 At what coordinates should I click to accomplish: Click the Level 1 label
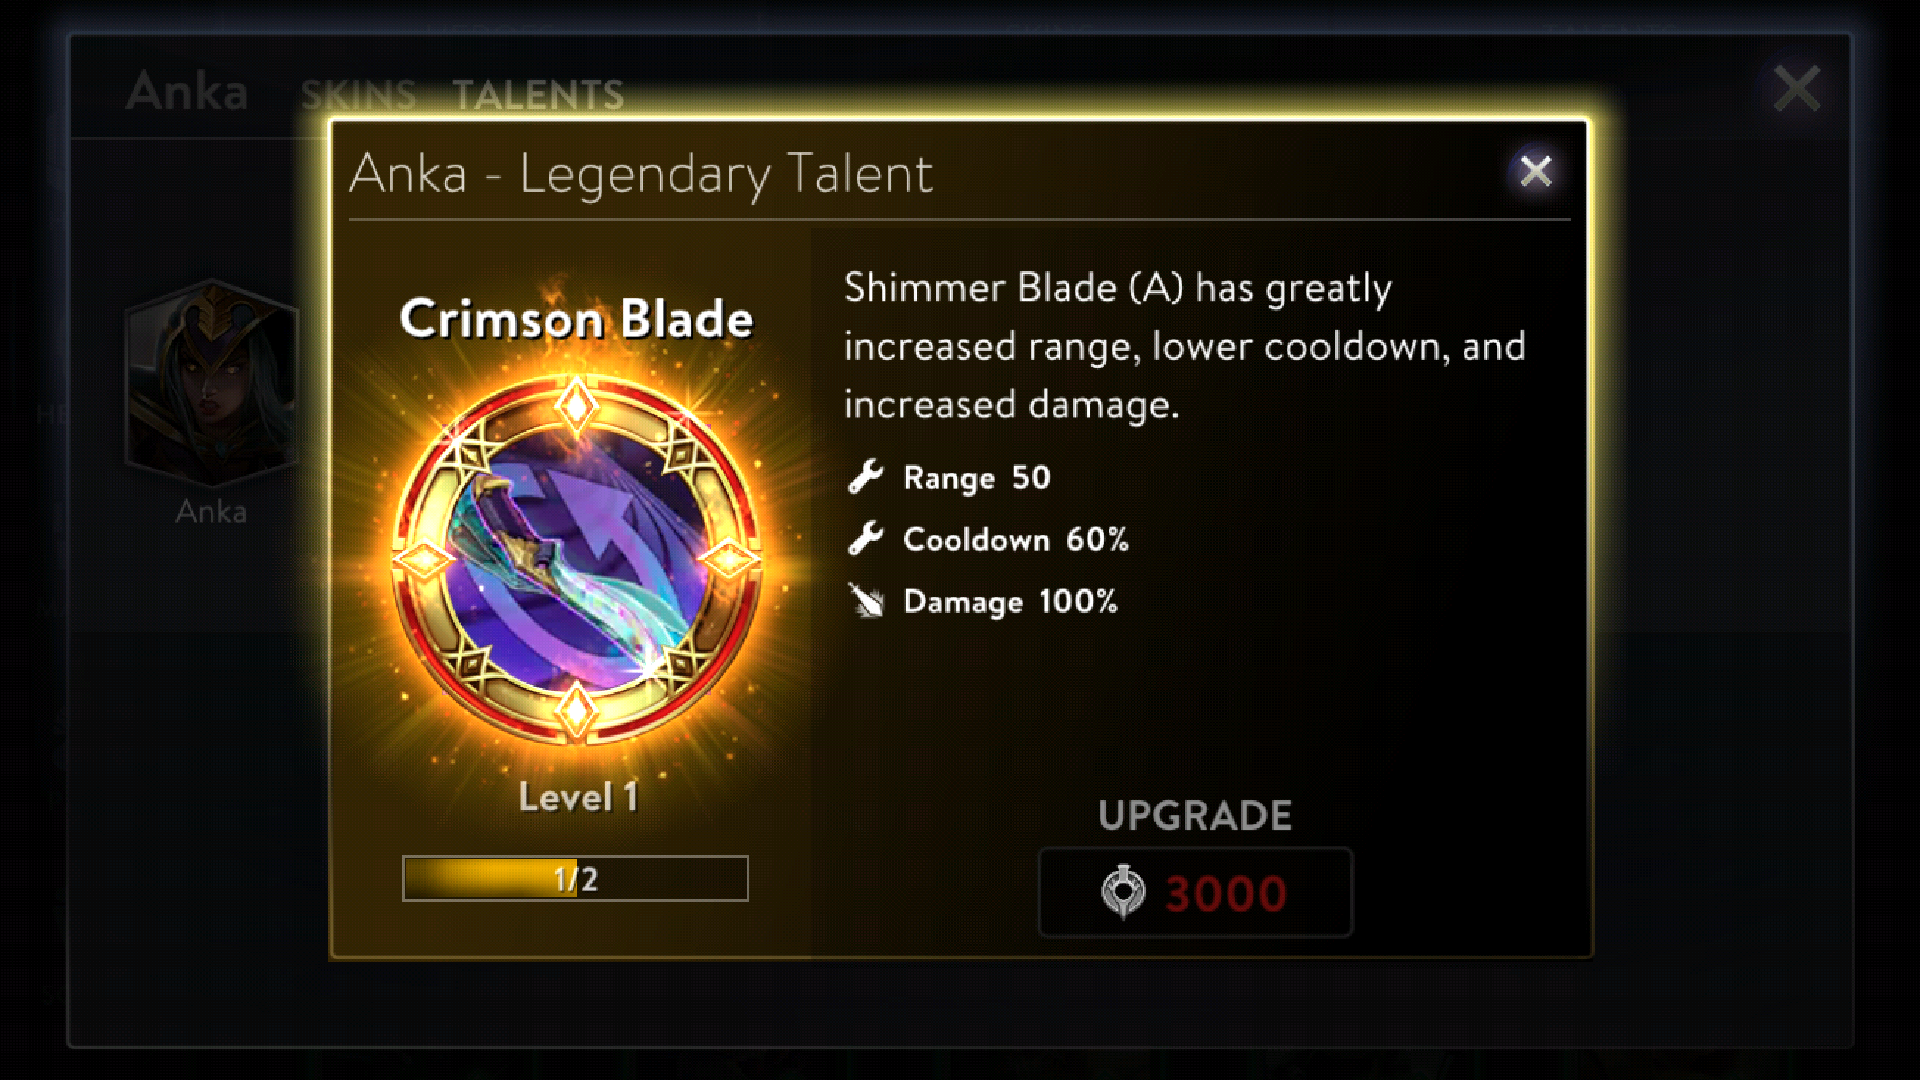click(x=578, y=797)
